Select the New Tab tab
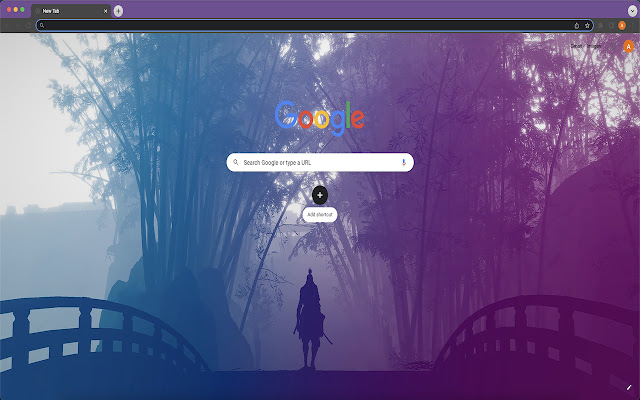The height and width of the screenshot is (400, 640). pyautogui.click(x=71, y=11)
